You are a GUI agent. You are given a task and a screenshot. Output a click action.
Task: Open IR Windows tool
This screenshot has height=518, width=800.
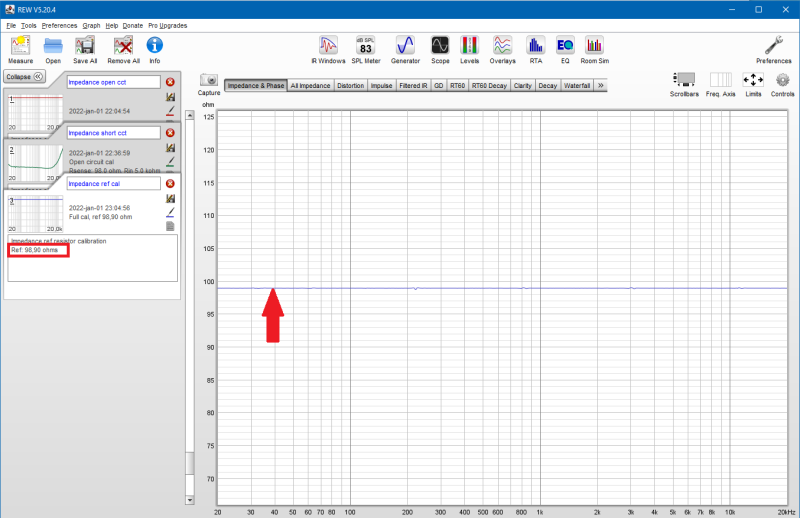[x=328, y=50]
